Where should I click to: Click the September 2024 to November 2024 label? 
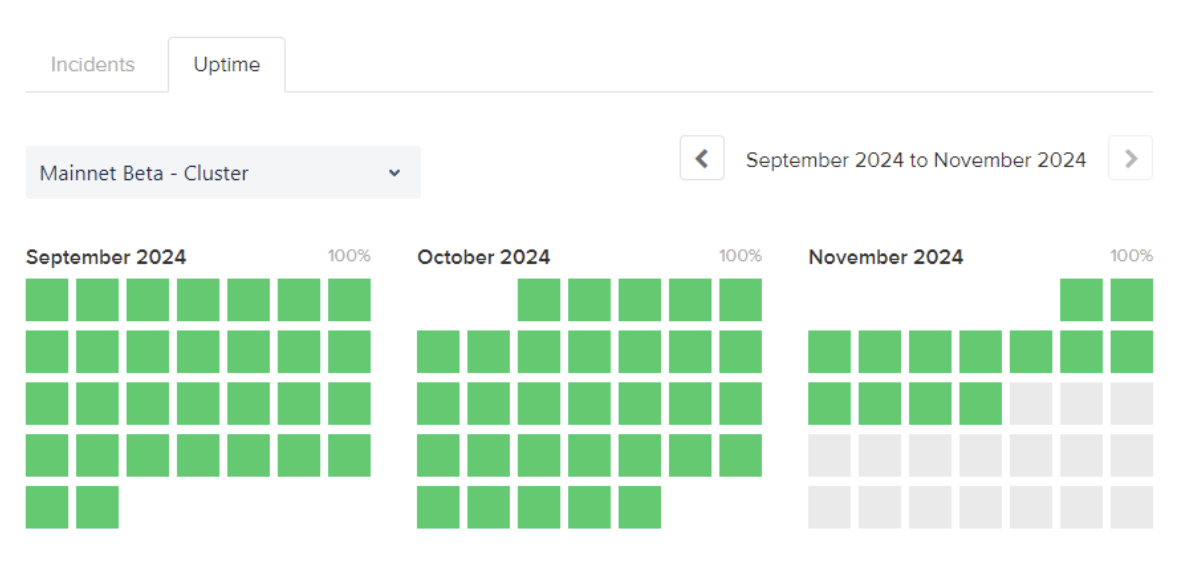pyautogui.click(x=916, y=160)
